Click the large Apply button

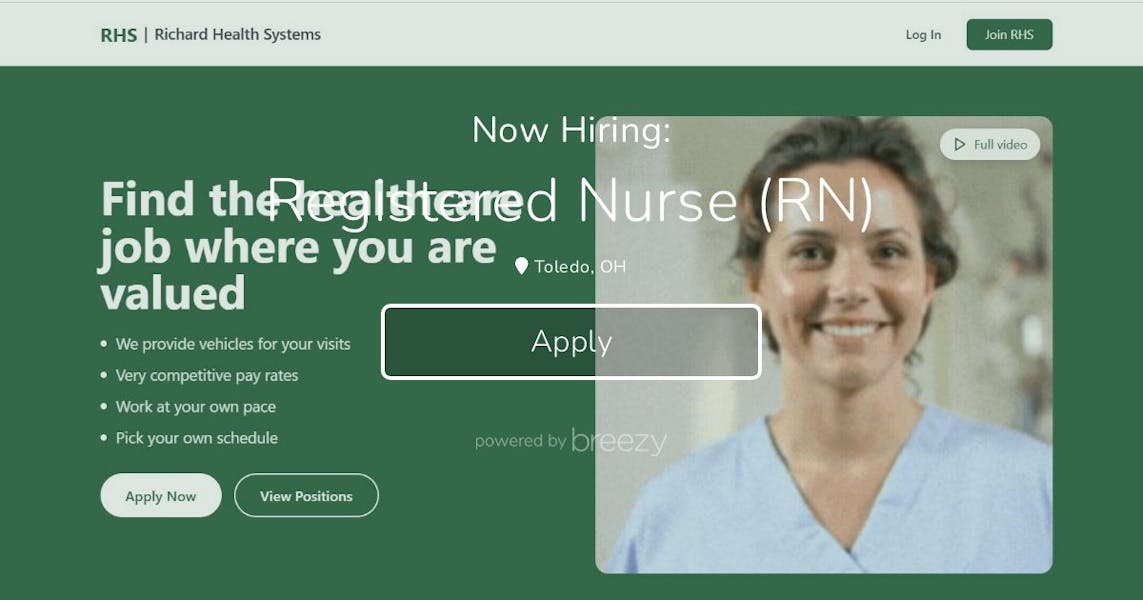tap(571, 342)
